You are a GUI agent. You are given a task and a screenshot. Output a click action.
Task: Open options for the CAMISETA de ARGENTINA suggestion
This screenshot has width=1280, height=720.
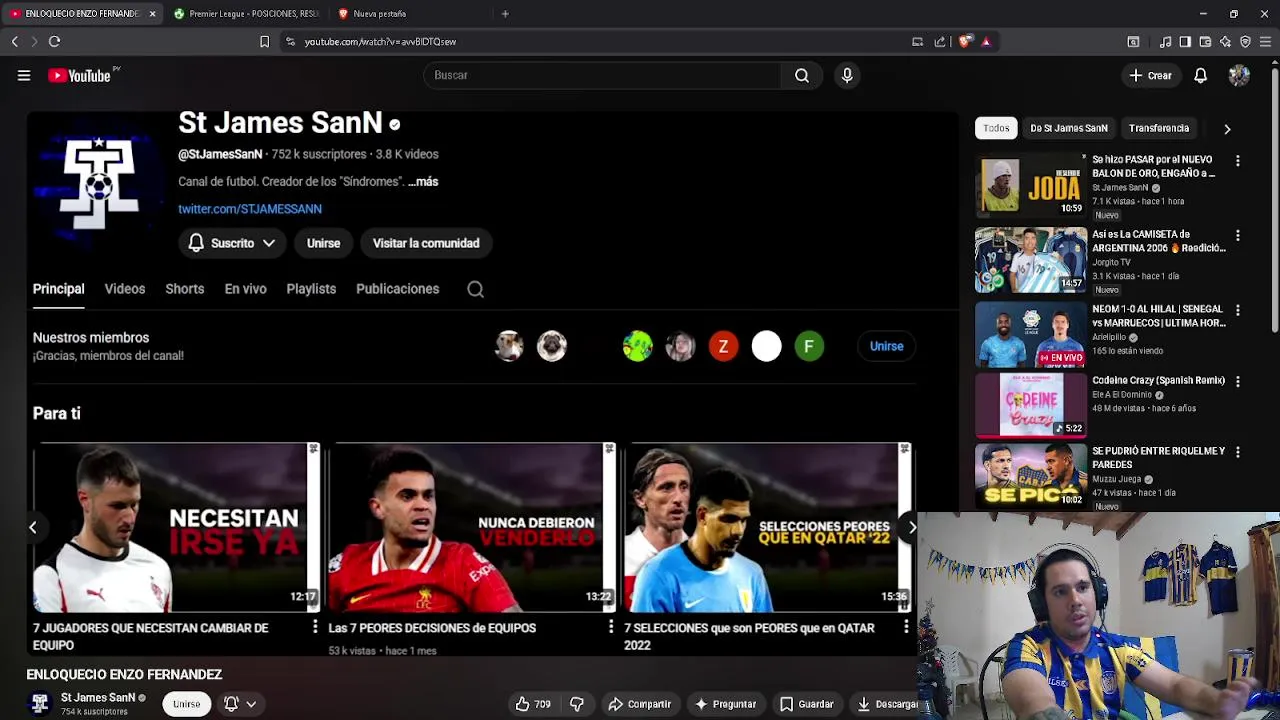[x=1237, y=236]
